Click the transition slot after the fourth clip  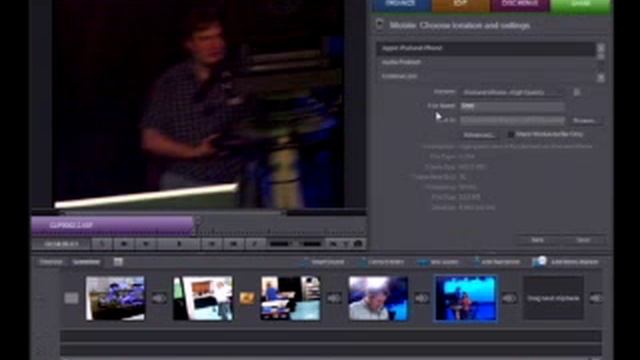(x=422, y=299)
